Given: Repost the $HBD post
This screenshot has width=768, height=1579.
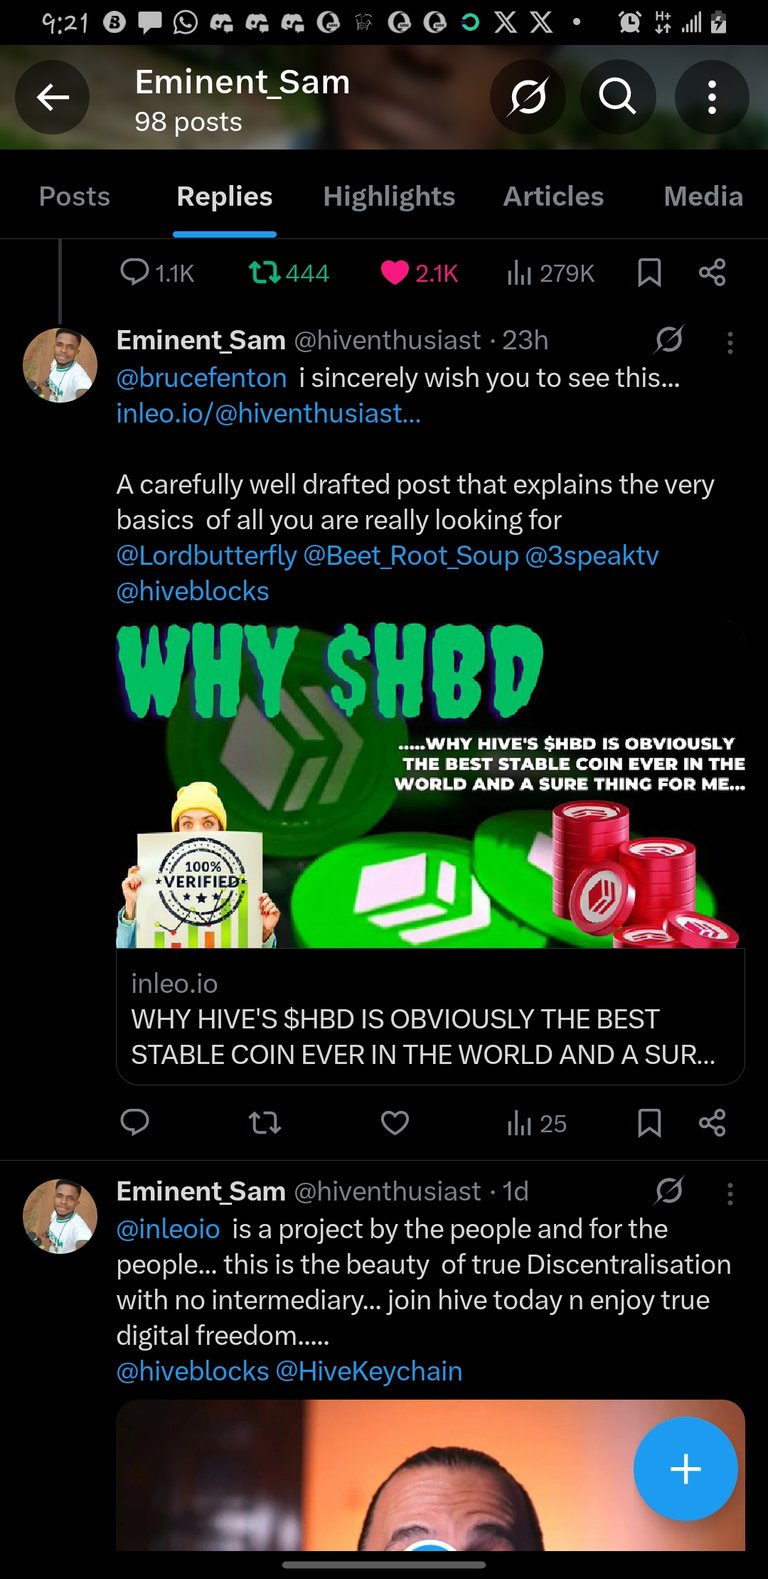Looking at the screenshot, I should coord(265,1123).
